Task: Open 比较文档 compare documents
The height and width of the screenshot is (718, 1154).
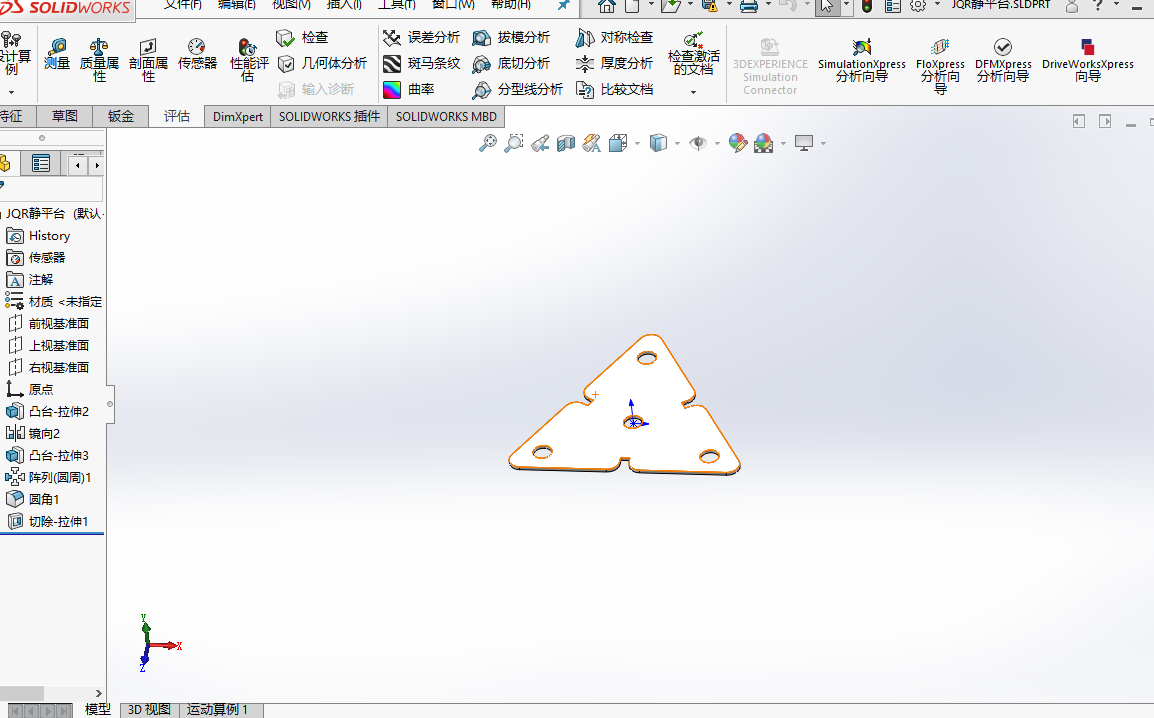Action: coord(615,90)
